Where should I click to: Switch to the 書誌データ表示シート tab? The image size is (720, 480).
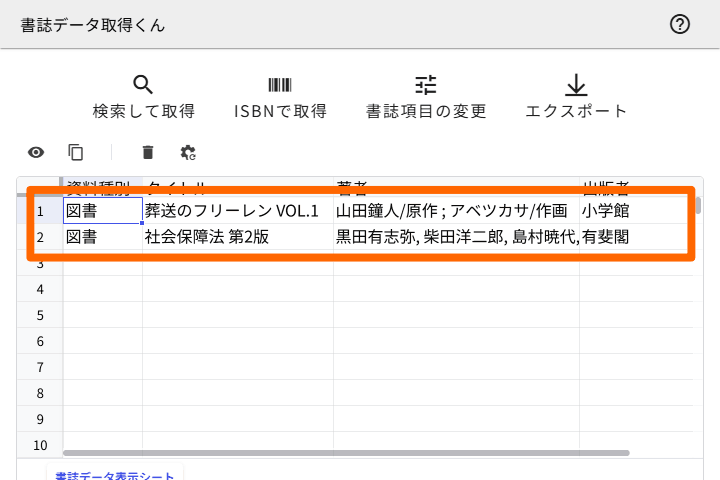click(x=114, y=476)
